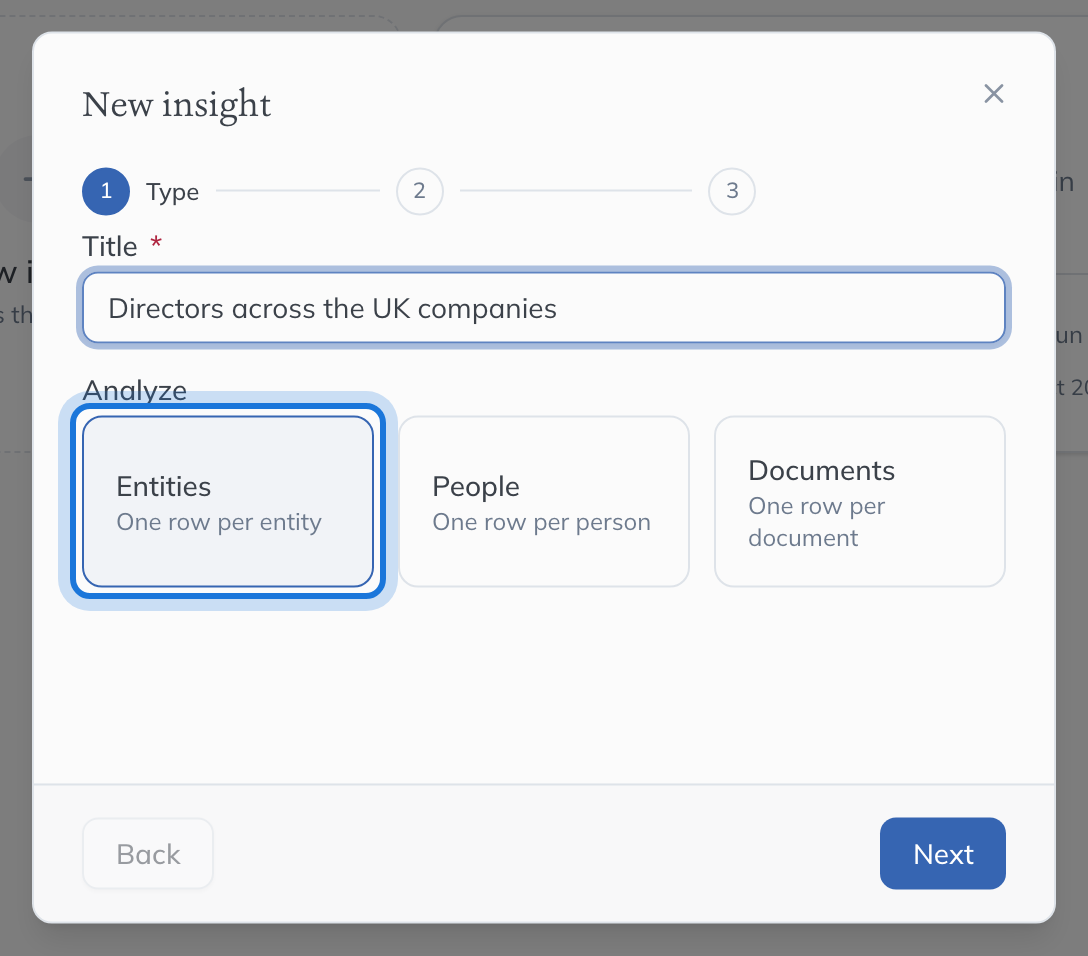
Task: Click the Analyze label
Action: tap(135, 390)
